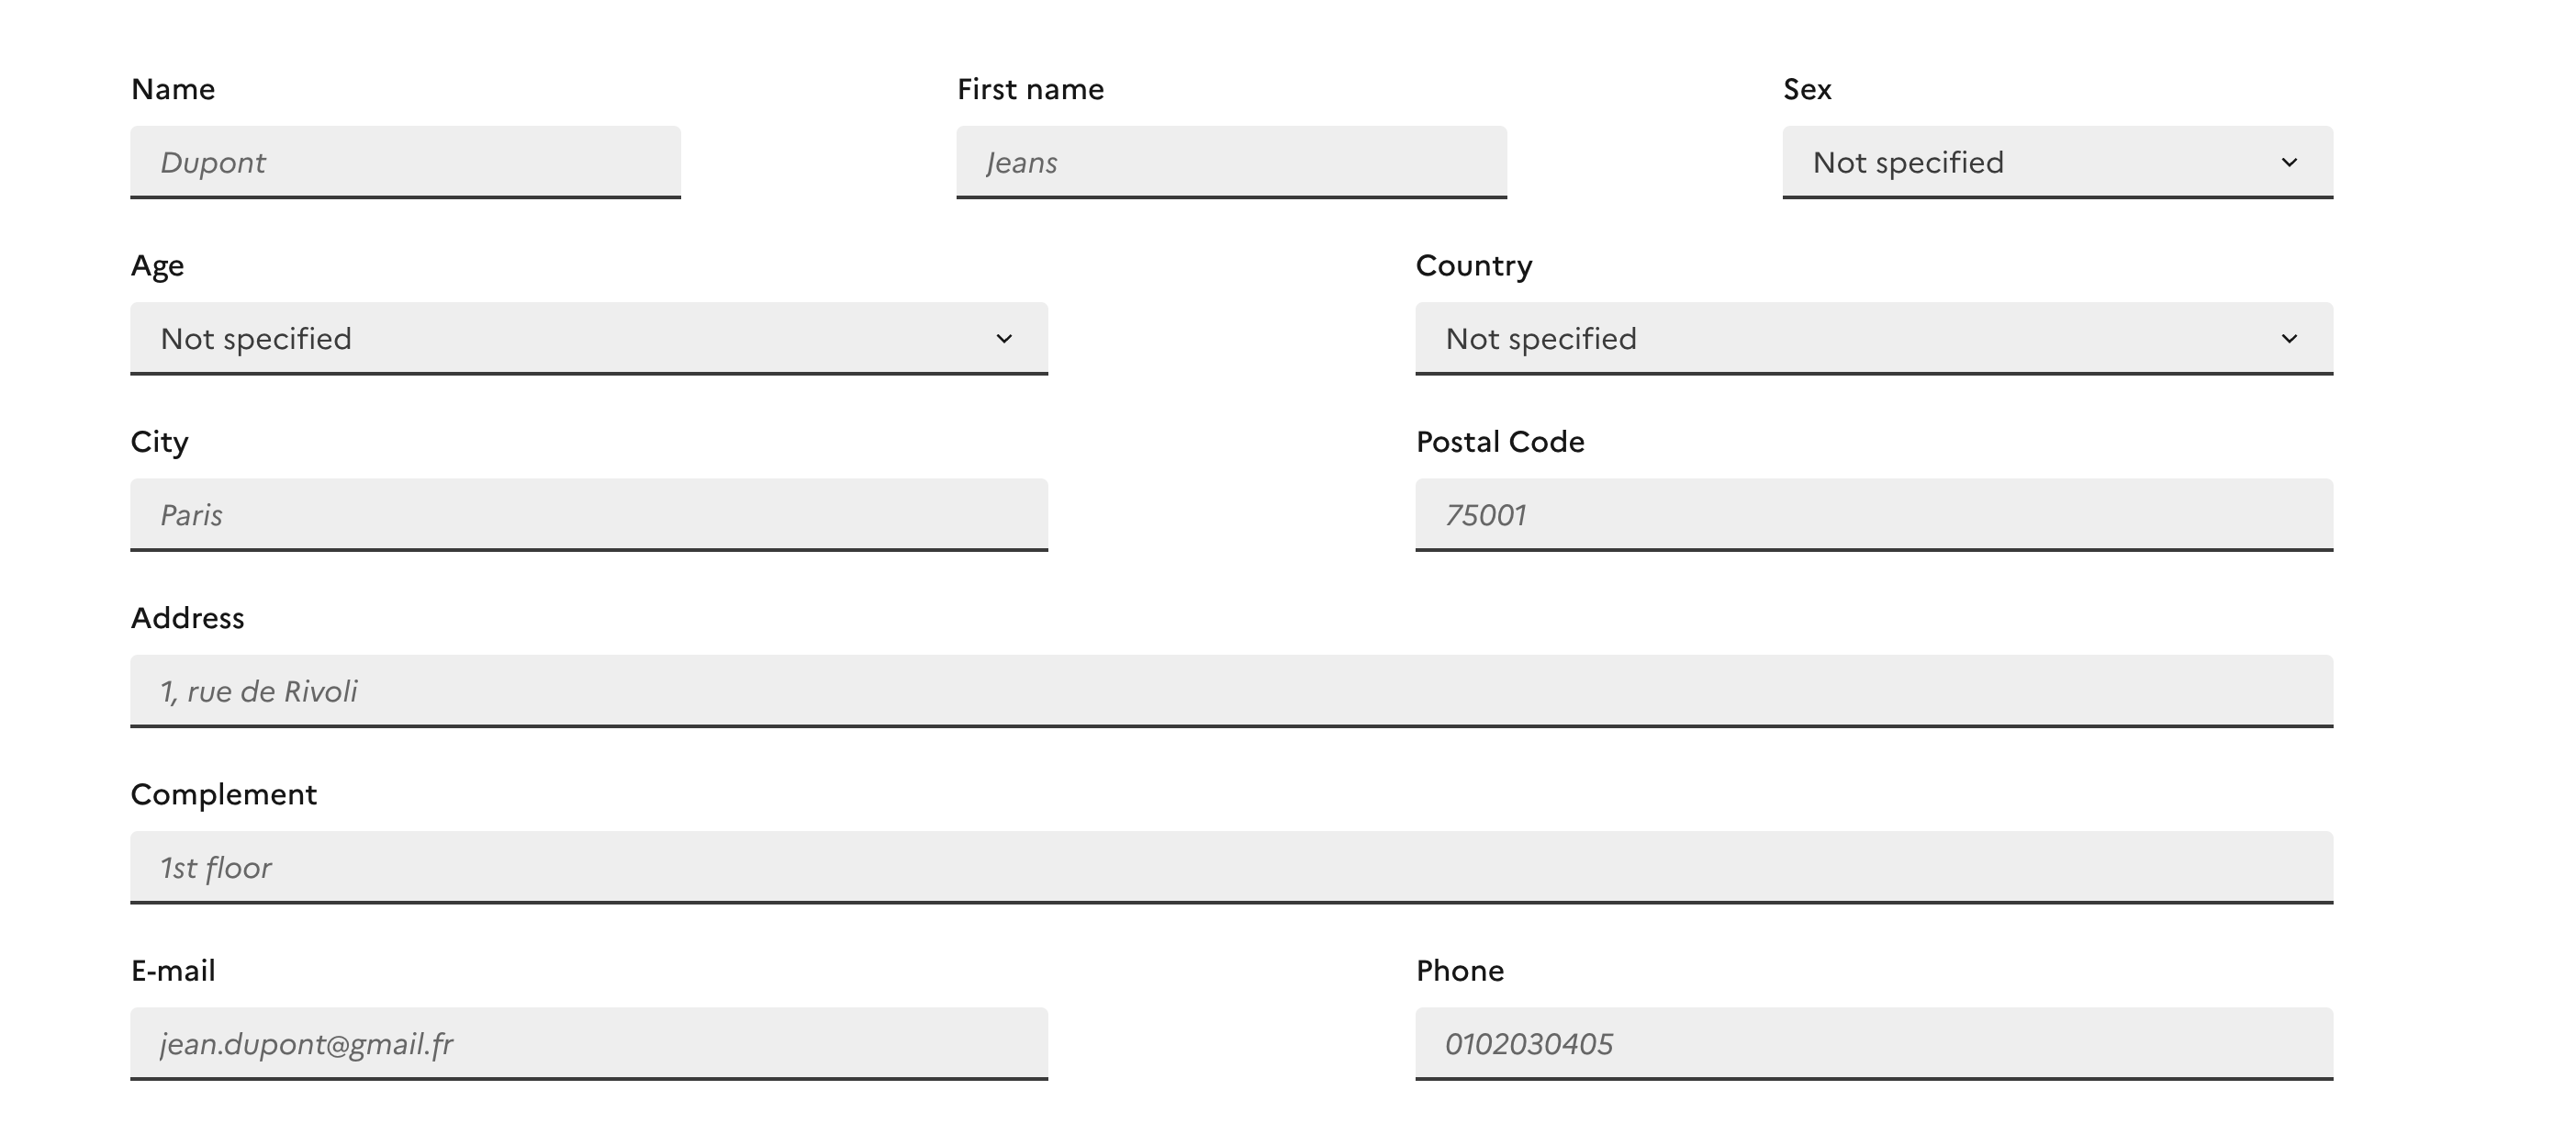Click the "E-mail" label text

[173, 970]
